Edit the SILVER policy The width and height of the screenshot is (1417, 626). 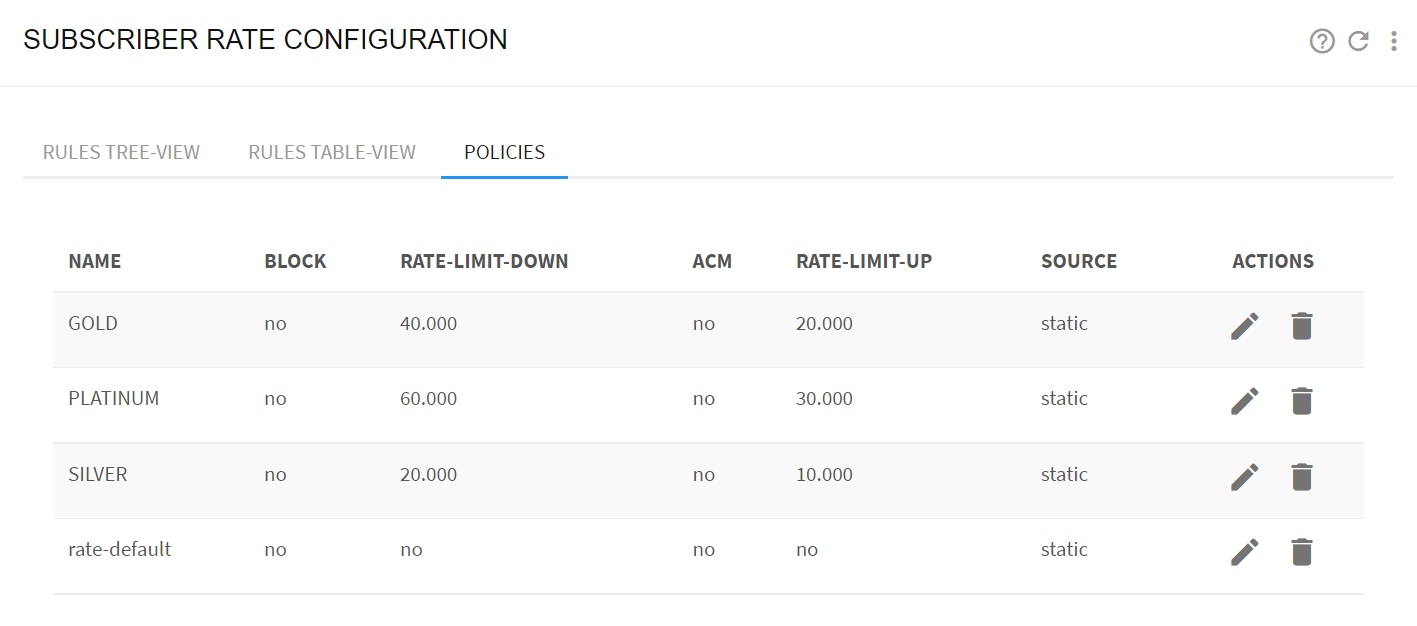point(1245,476)
